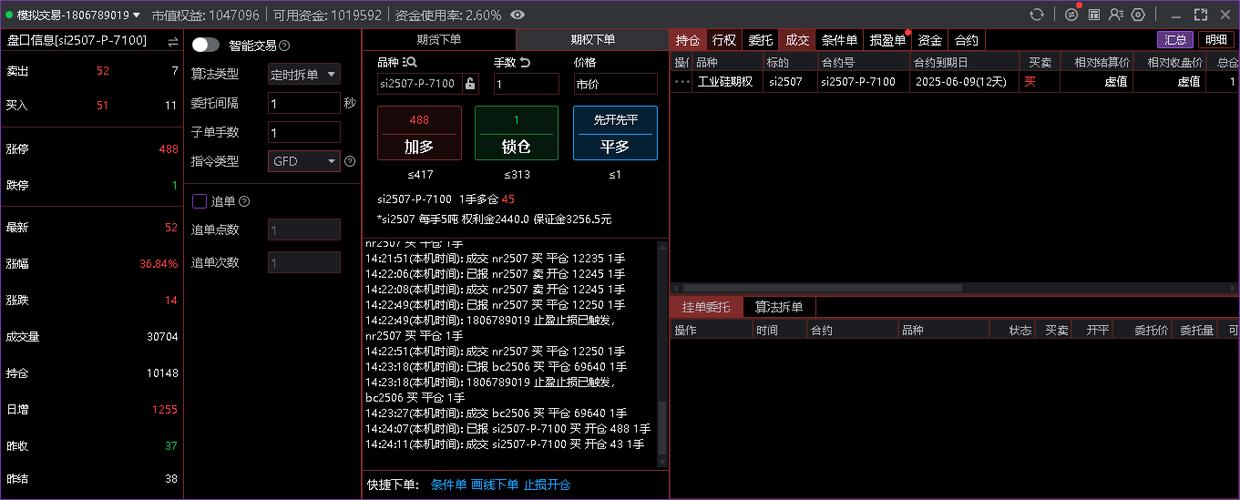Expand the 指令类型 GFD dropdown

point(304,161)
